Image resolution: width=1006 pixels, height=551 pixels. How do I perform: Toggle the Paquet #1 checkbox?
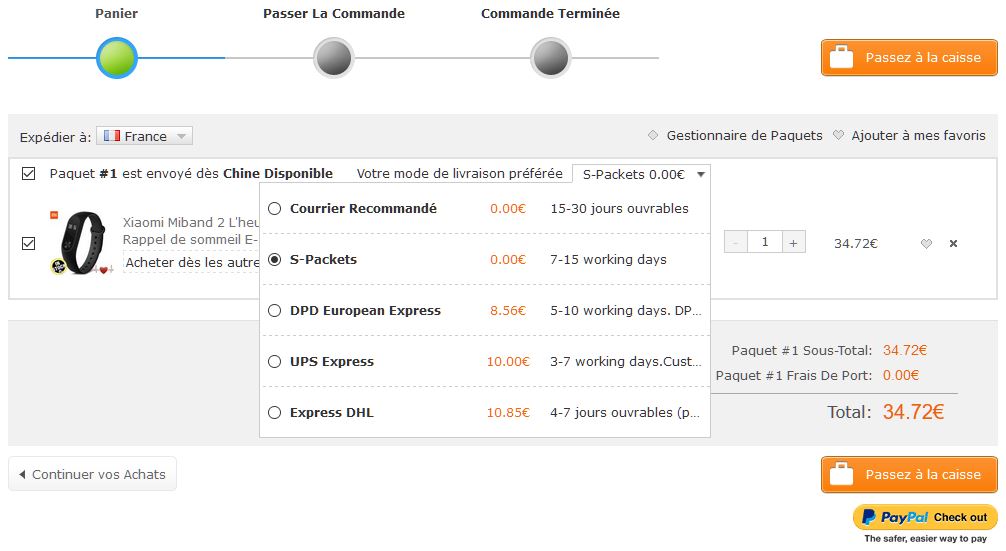point(28,174)
